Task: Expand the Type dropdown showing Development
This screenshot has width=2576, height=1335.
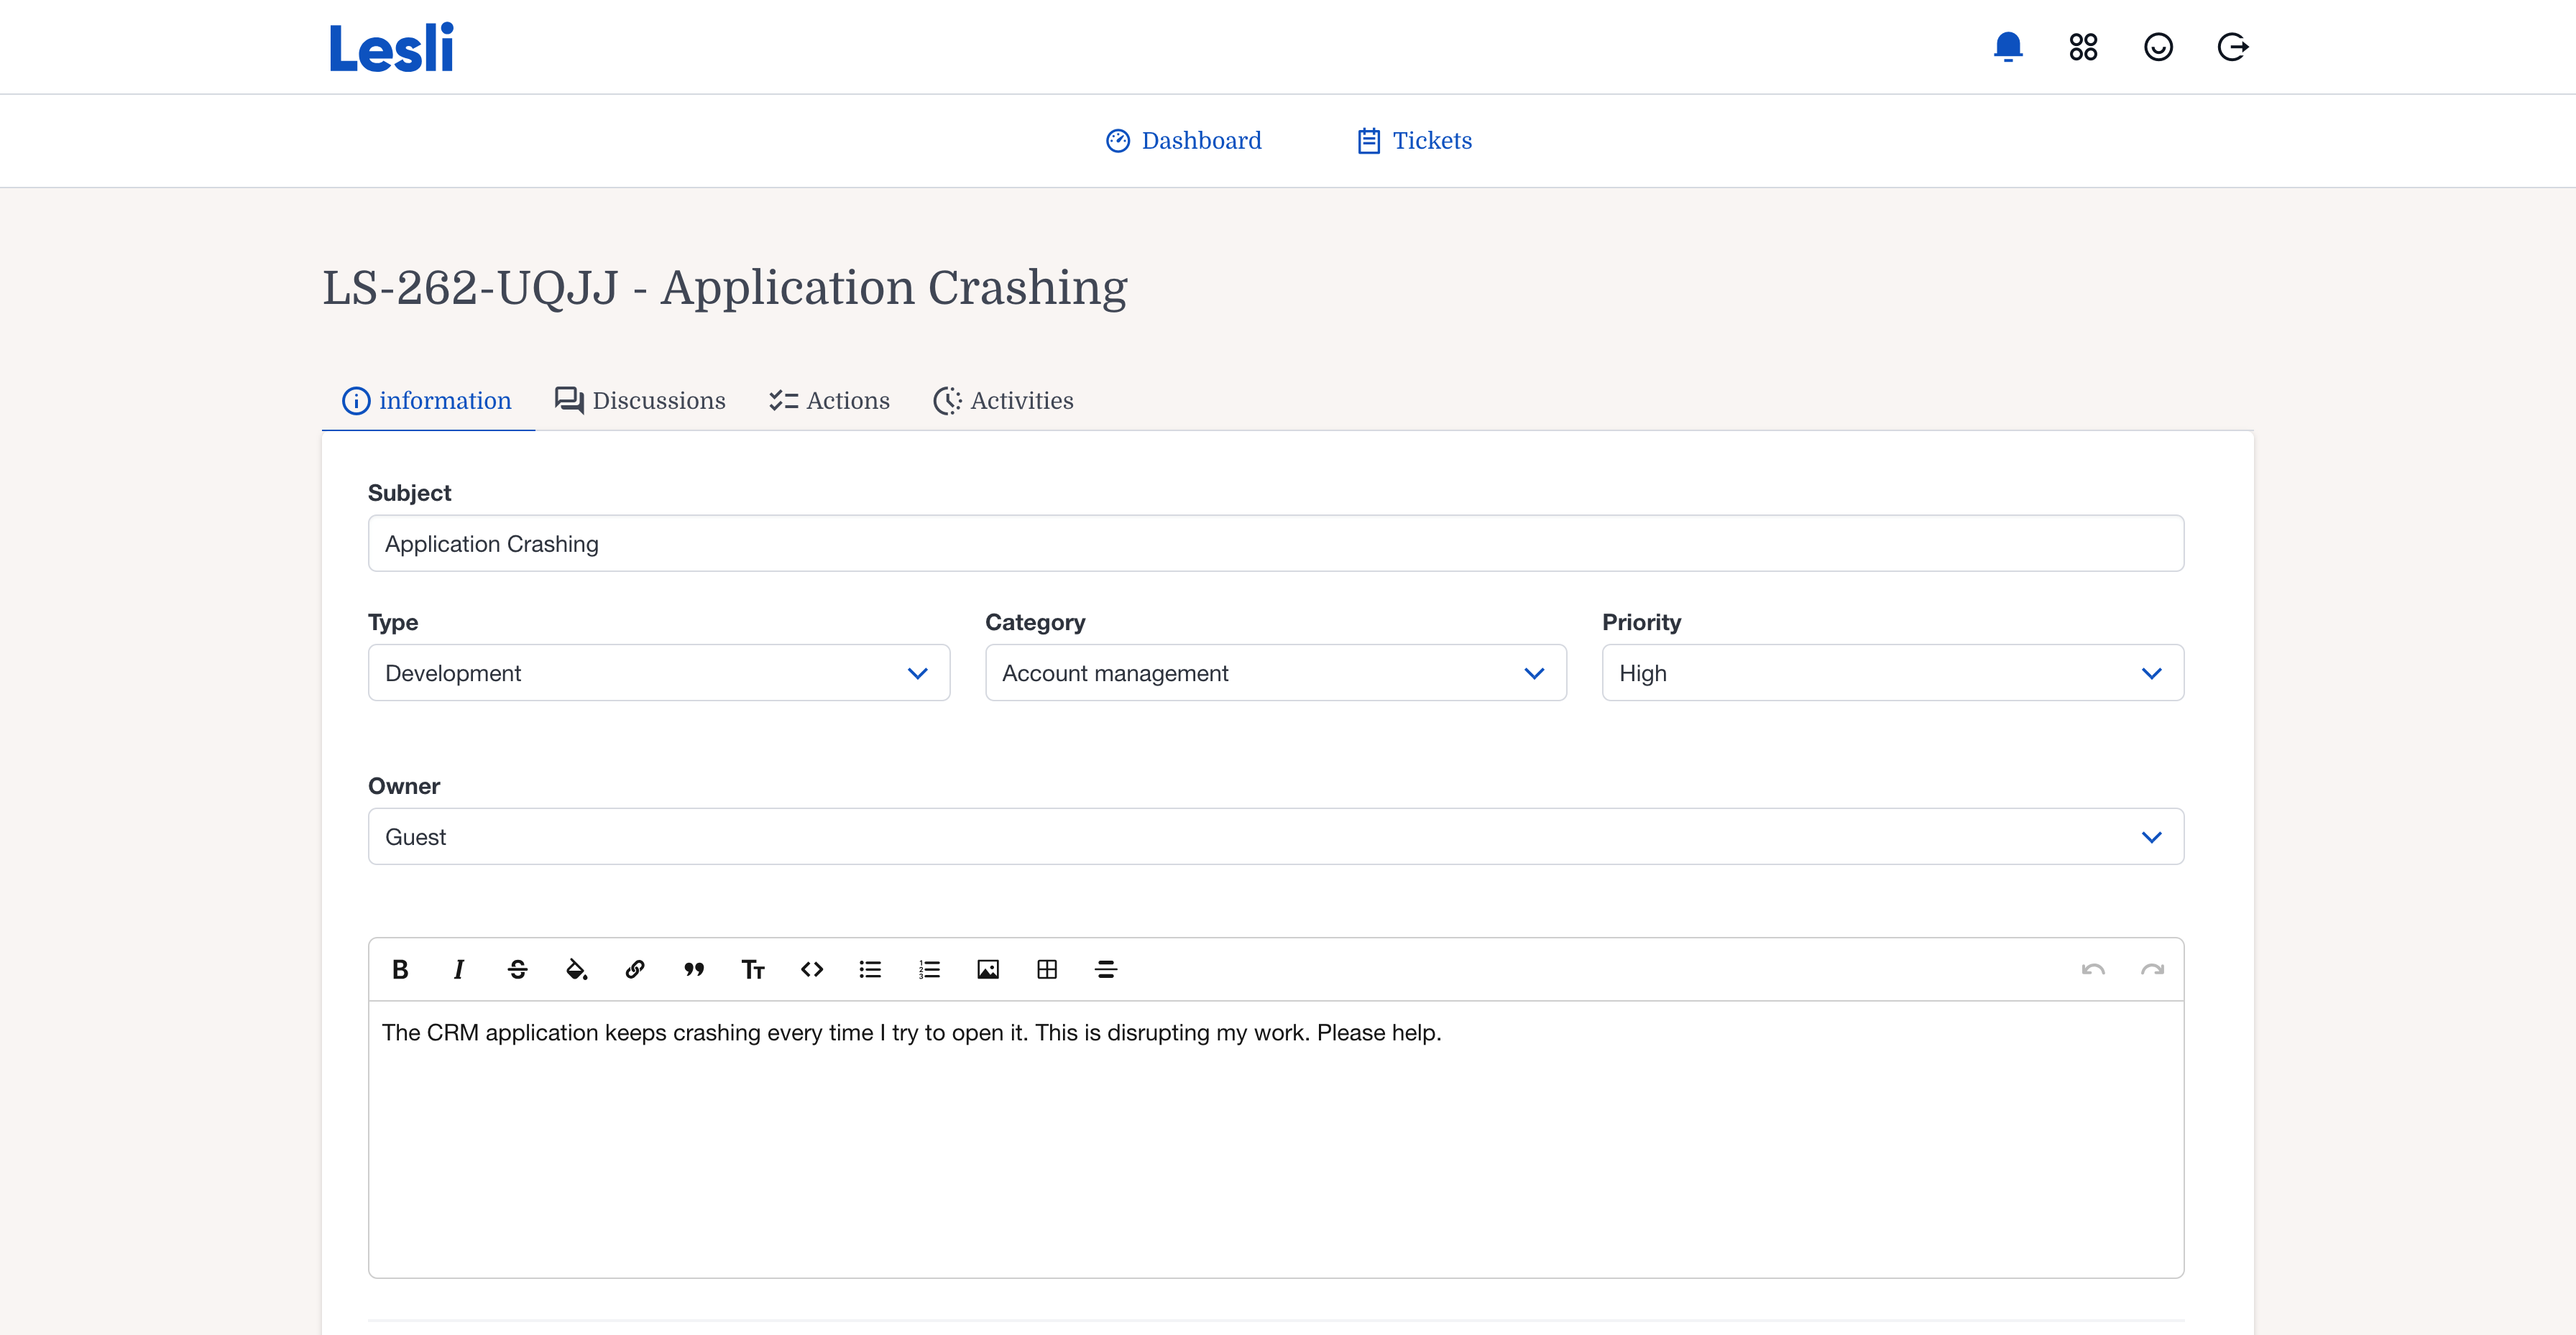Action: point(658,673)
